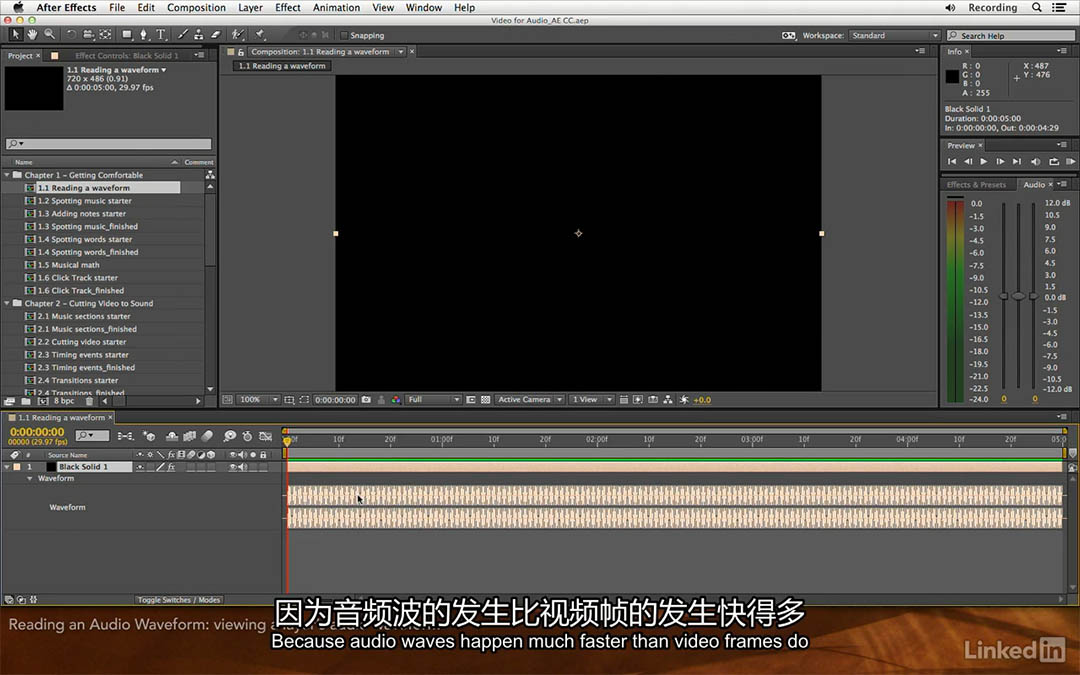This screenshot has height=675, width=1080.
Task: Click Black Solid 1 layer color label
Action: click(17, 467)
